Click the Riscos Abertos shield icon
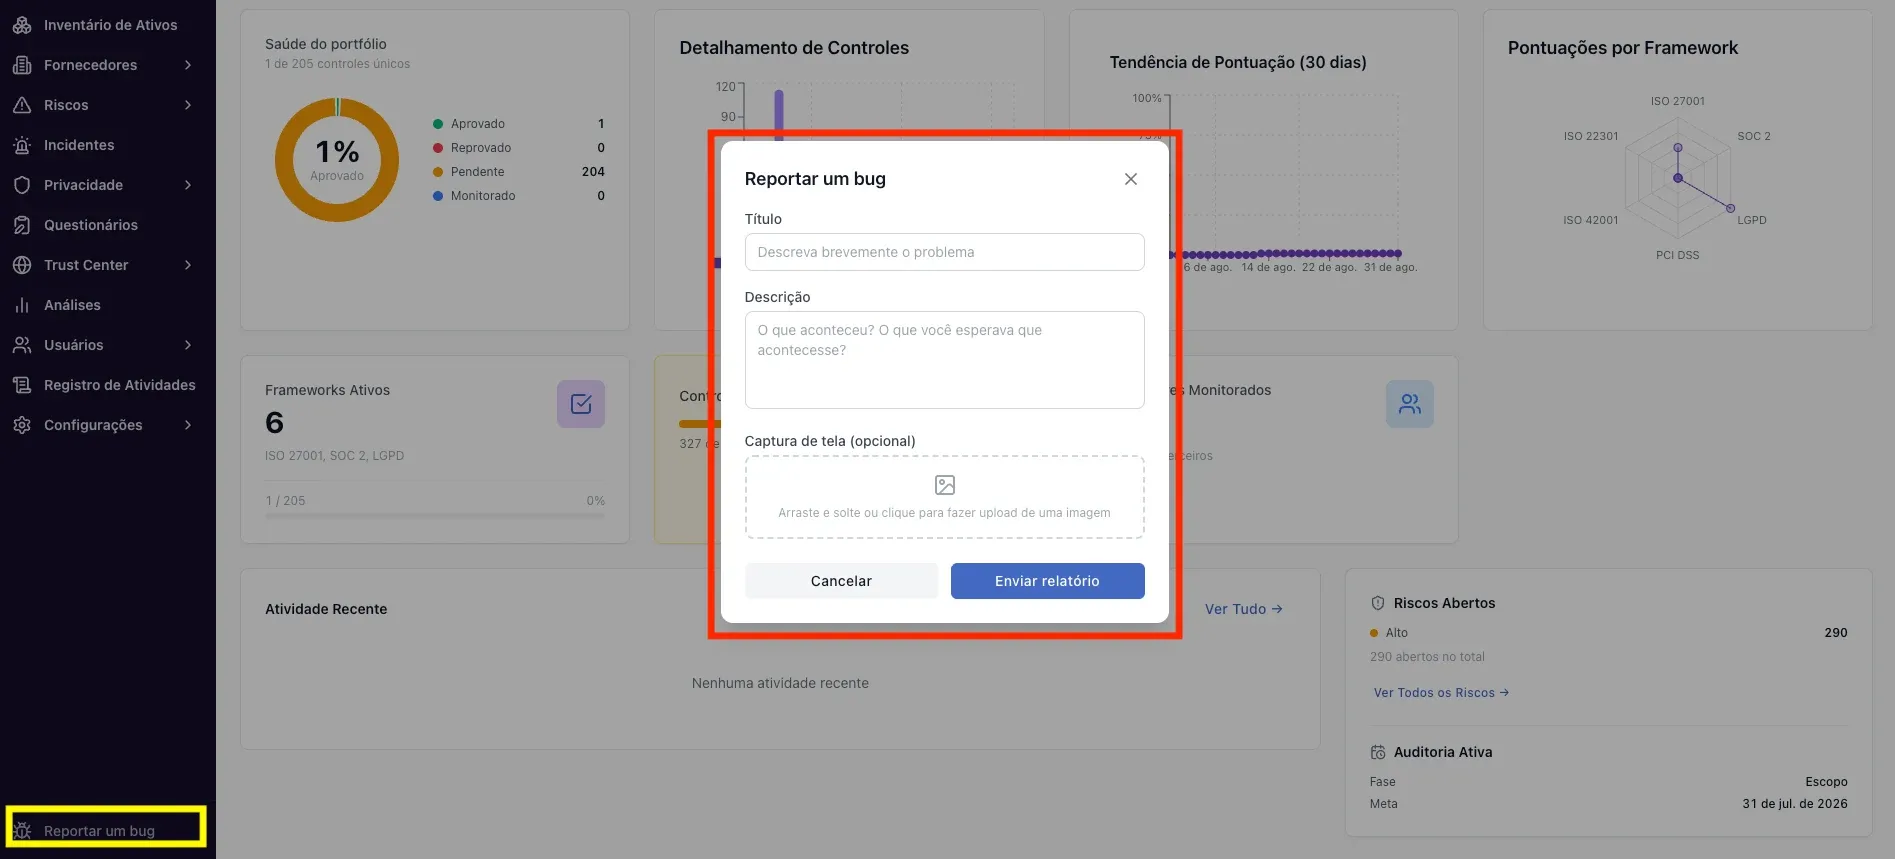1895x859 pixels. point(1378,603)
